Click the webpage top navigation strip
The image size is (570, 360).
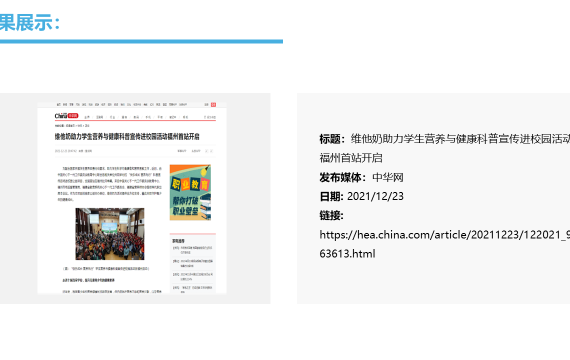coord(132,105)
